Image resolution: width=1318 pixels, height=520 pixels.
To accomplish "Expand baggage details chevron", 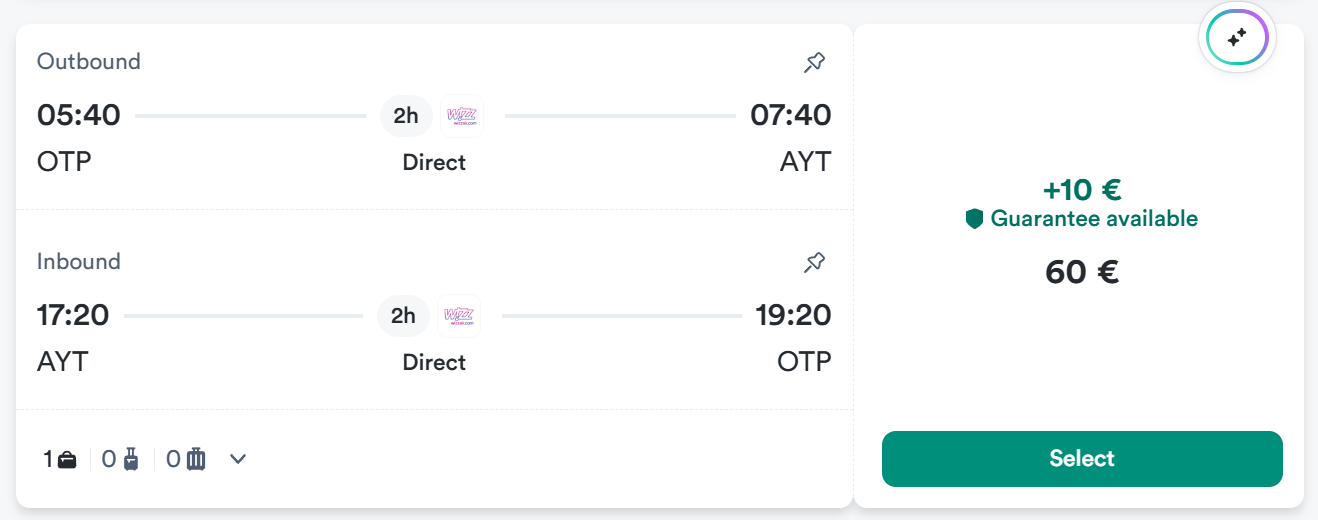I will click(238, 459).
